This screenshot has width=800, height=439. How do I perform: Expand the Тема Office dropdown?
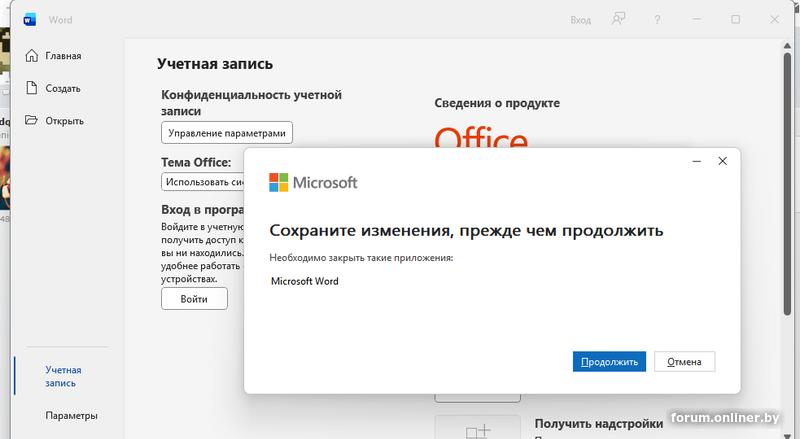point(203,182)
